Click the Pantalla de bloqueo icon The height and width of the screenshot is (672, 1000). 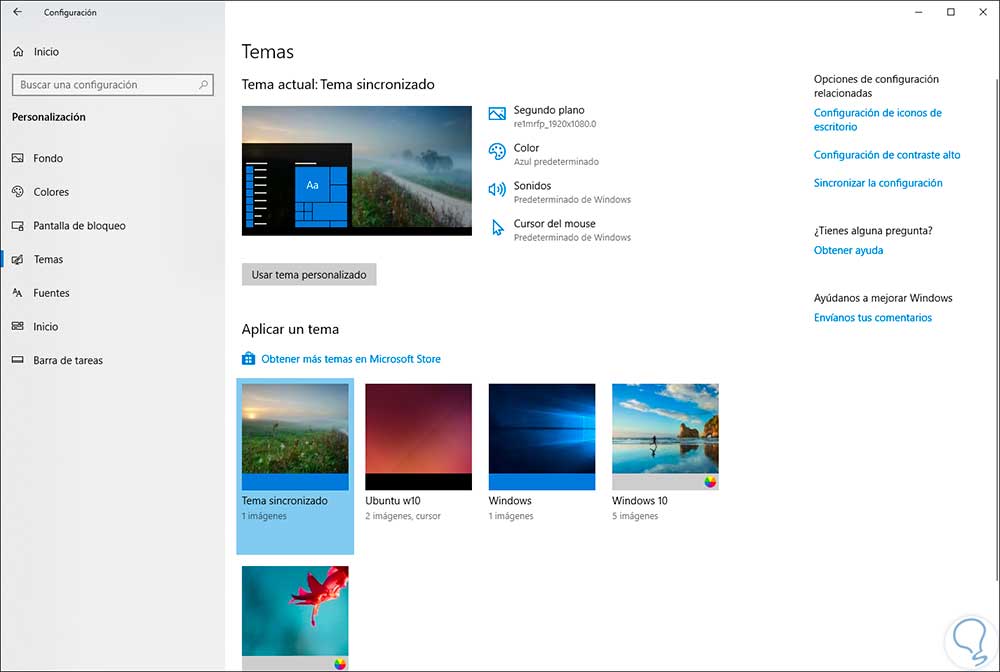point(18,226)
